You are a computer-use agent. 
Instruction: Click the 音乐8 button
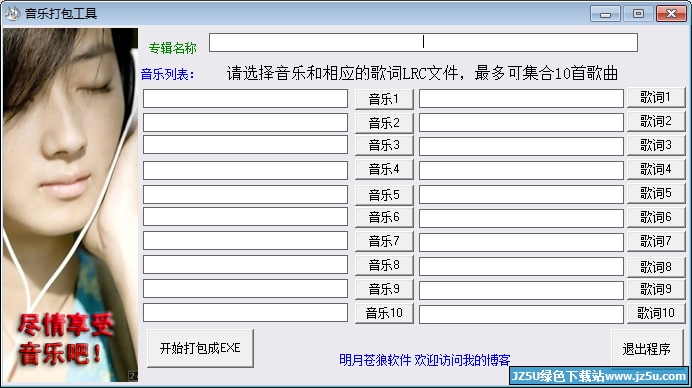pyautogui.click(x=384, y=265)
